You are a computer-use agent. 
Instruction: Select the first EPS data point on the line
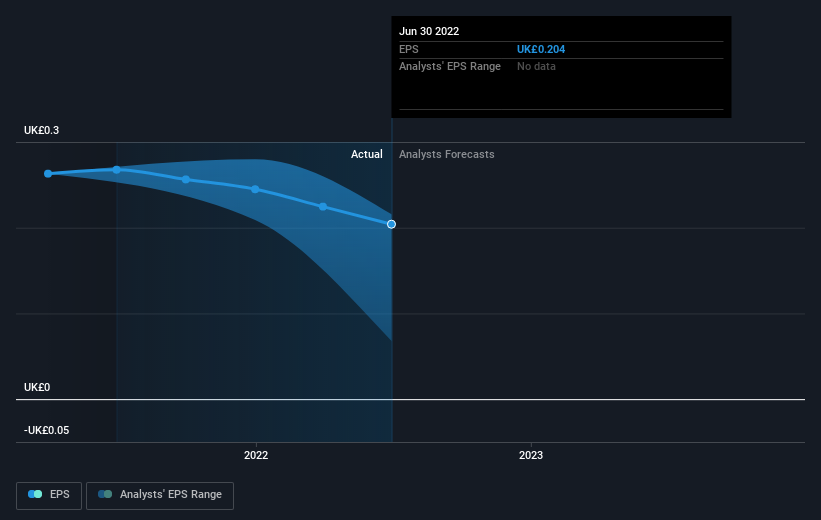click(48, 173)
